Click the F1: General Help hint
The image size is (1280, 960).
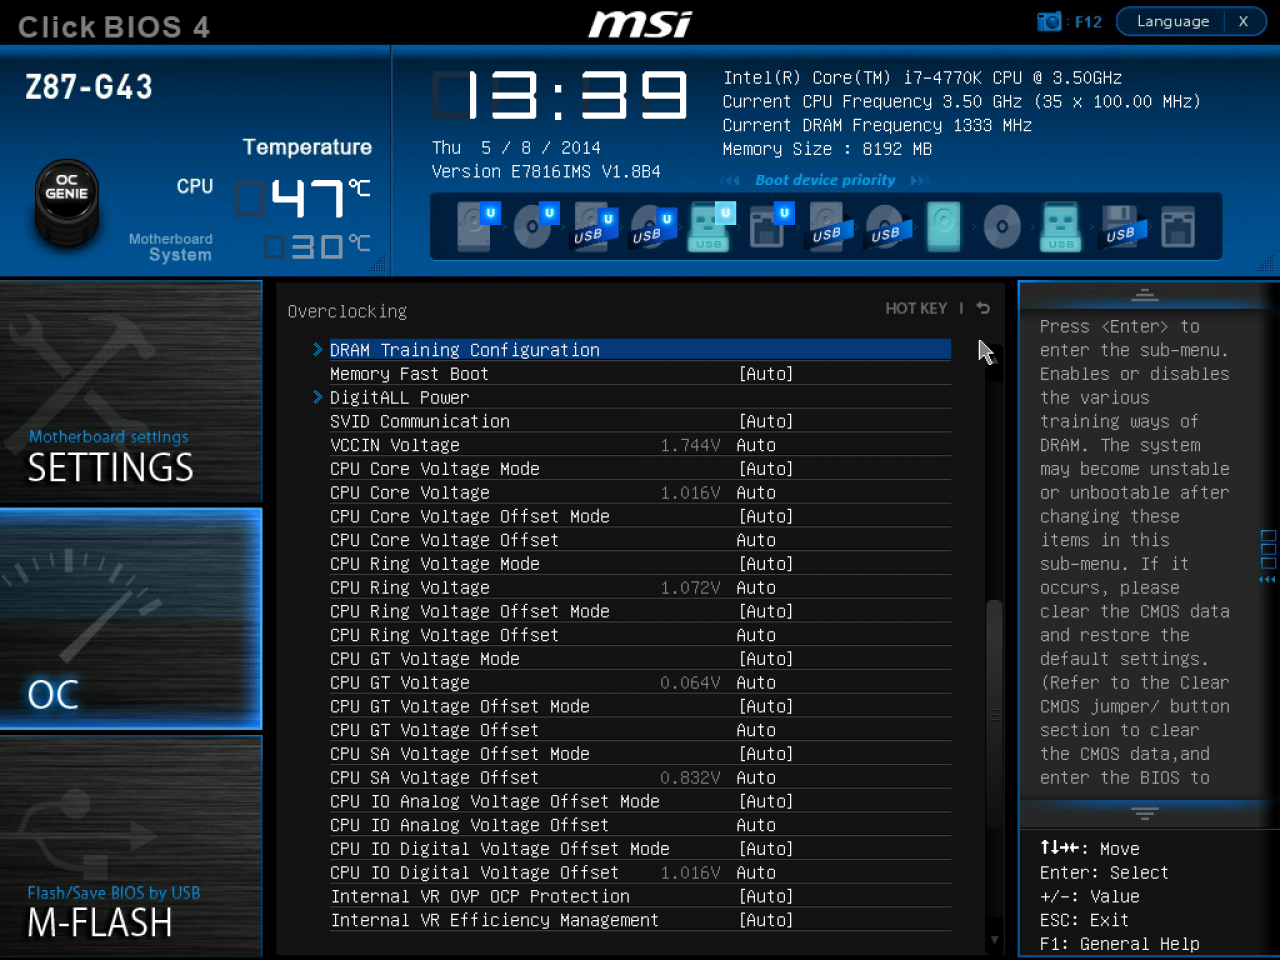tap(1119, 944)
